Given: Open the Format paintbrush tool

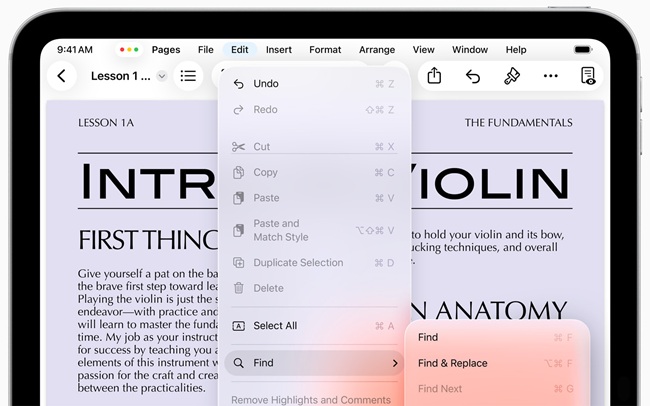Looking at the screenshot, I should pyautogui.click(x=512, y=76).
